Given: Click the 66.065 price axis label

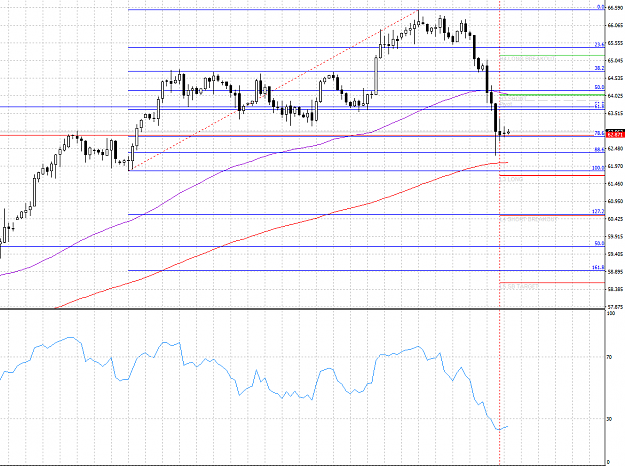Looking at the screenshot, I should [x=615, y=25].
